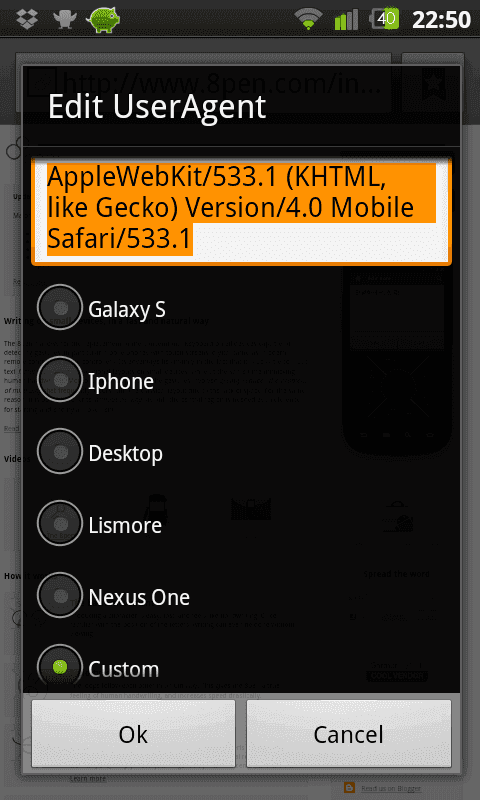Tap the bookmark star icon behind dialog
Viewport: 480px width, 800px height.
click(x=433, y=83)
